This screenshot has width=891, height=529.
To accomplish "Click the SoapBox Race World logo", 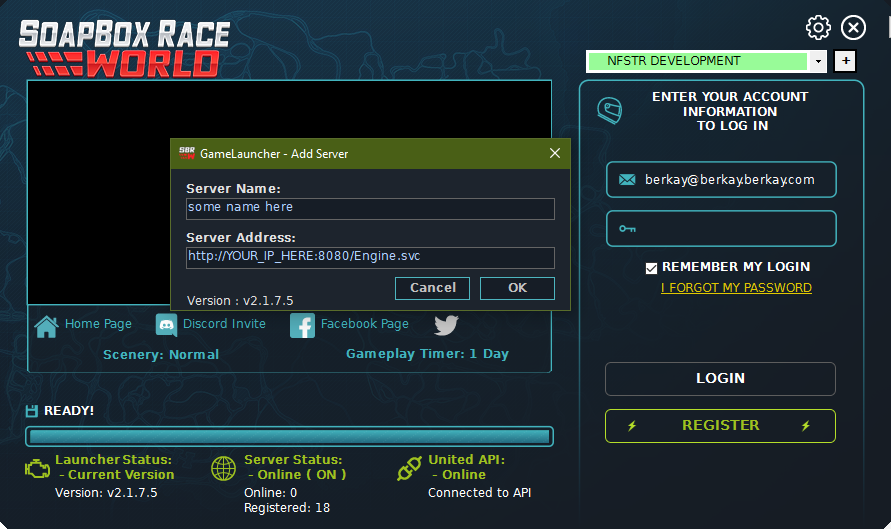I will [x=124, y=48].
